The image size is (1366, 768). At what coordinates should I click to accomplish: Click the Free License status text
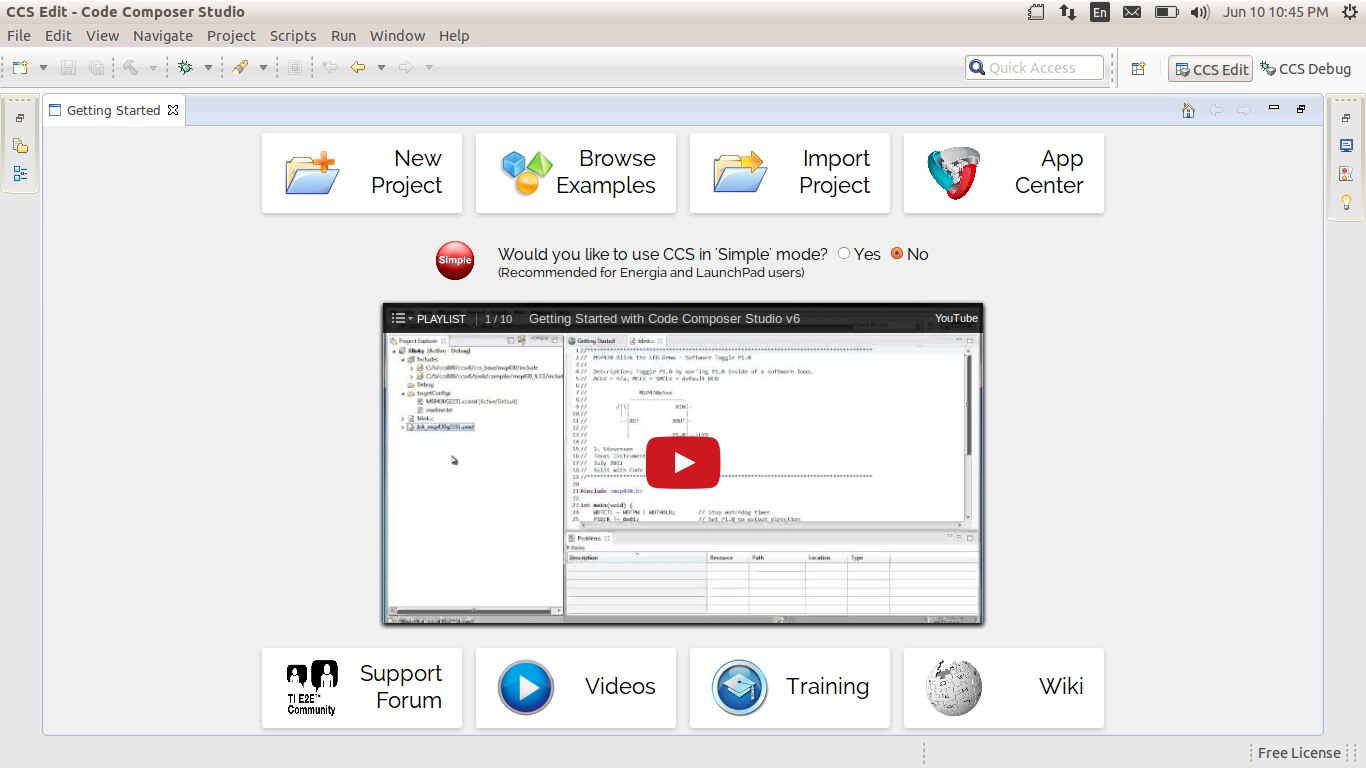pyautogui.click(x=1299, y=753)
